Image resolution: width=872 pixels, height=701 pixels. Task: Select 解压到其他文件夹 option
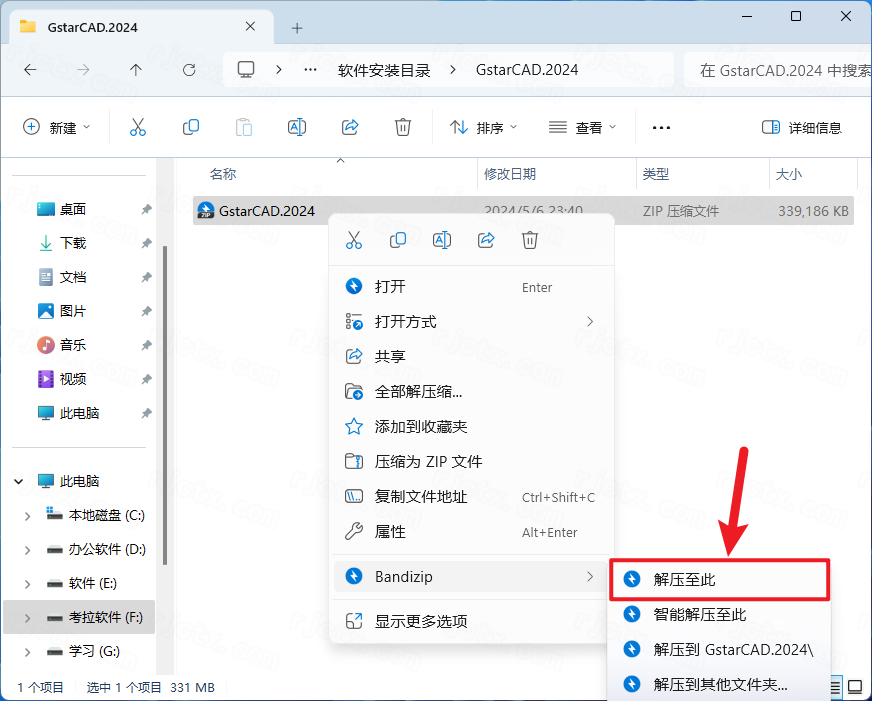[720, 684]
